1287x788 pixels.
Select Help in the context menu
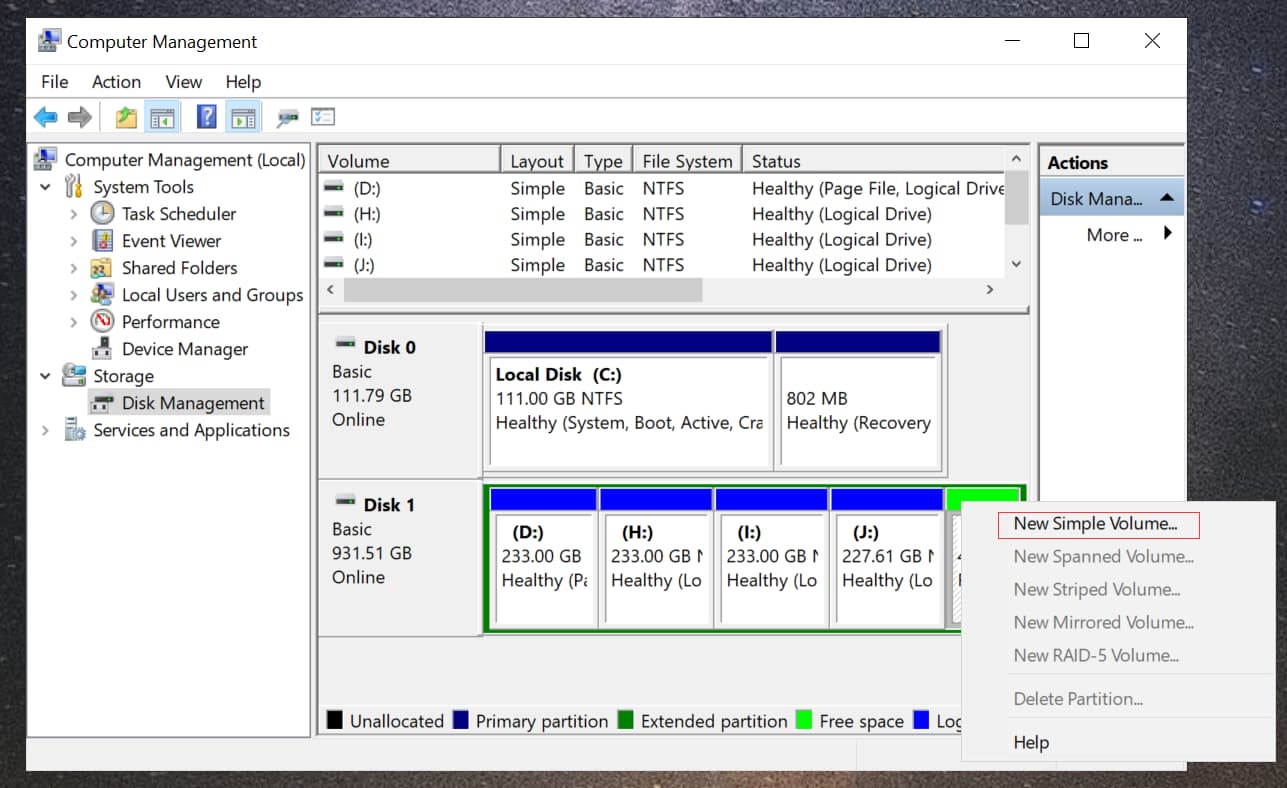1031,742
